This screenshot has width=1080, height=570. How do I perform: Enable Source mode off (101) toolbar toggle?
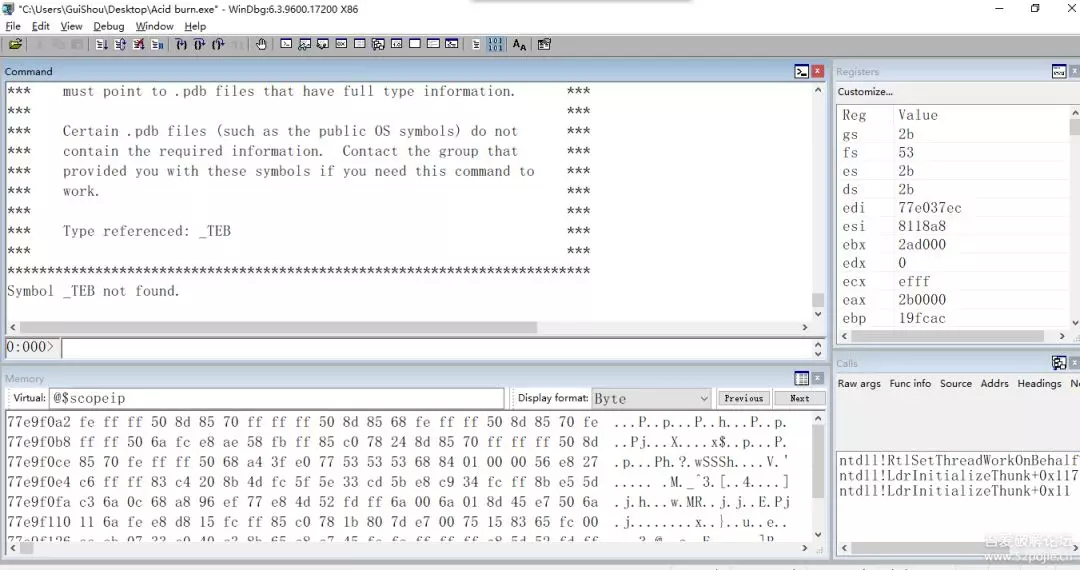(495, 45)
